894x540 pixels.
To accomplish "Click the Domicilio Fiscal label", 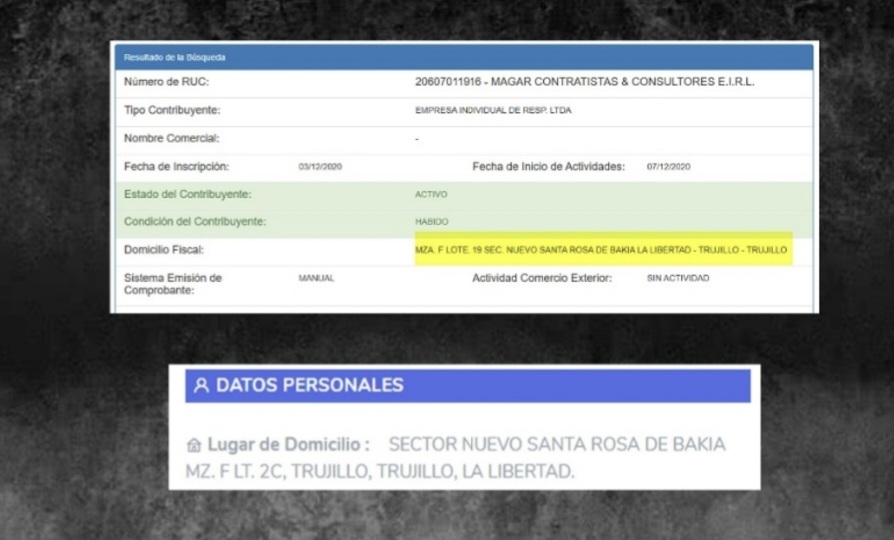I will 163,250.
